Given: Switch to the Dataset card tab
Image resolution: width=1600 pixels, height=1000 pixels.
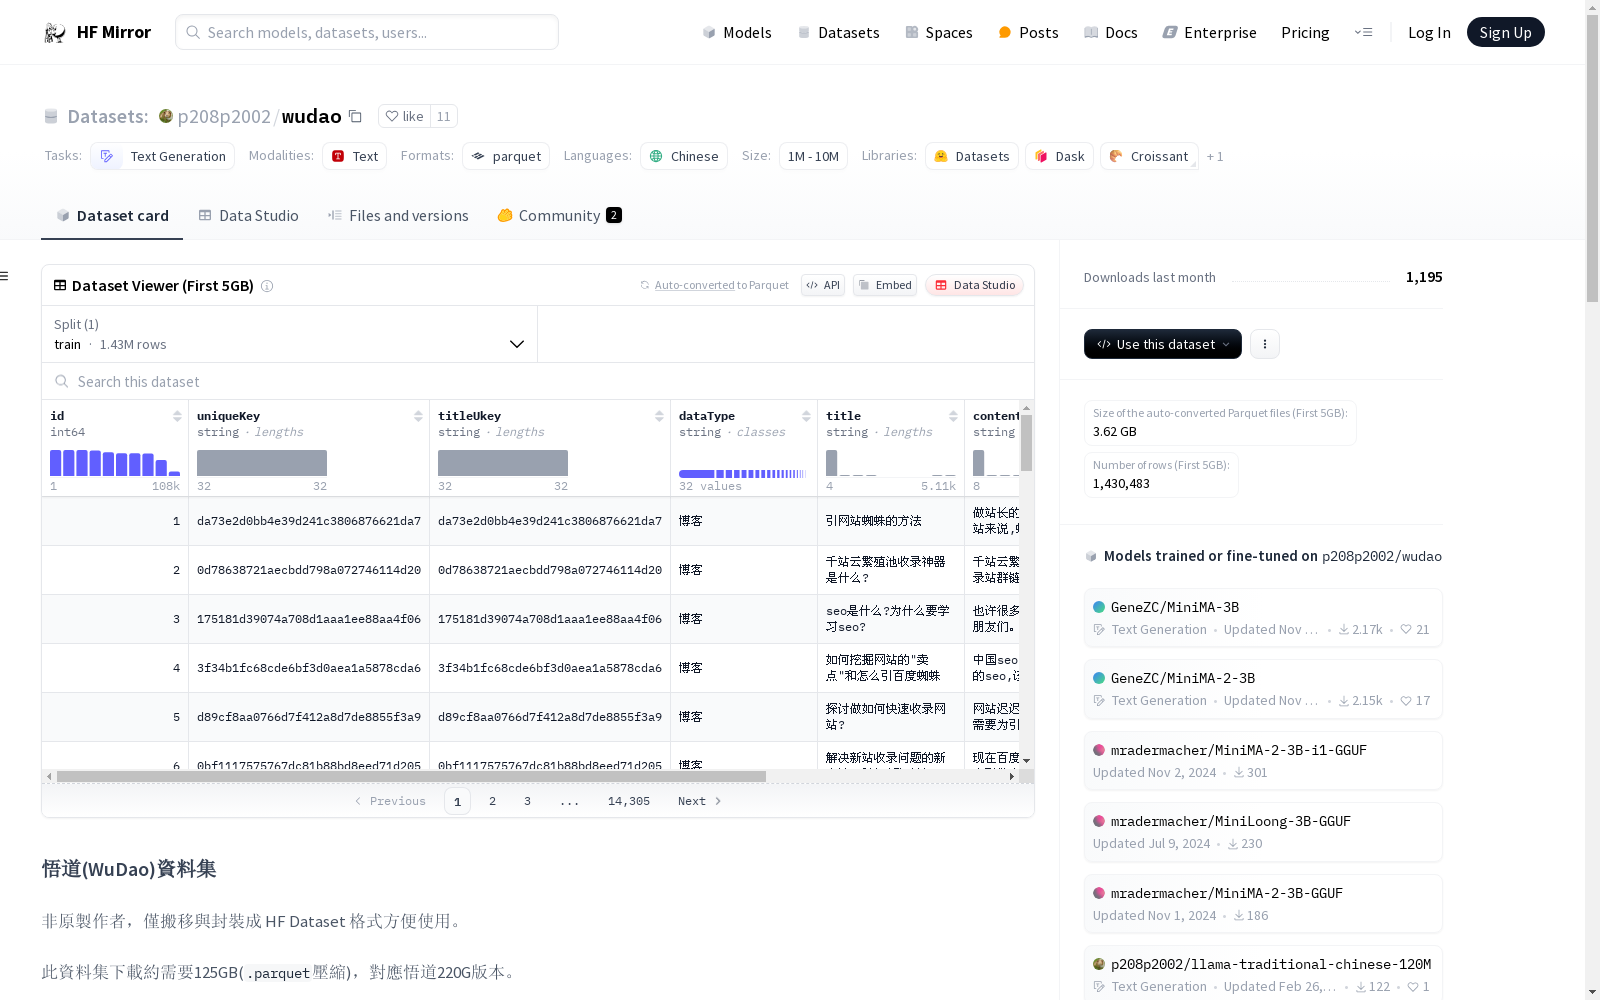Looking at the screenshot, I should 112,216.
